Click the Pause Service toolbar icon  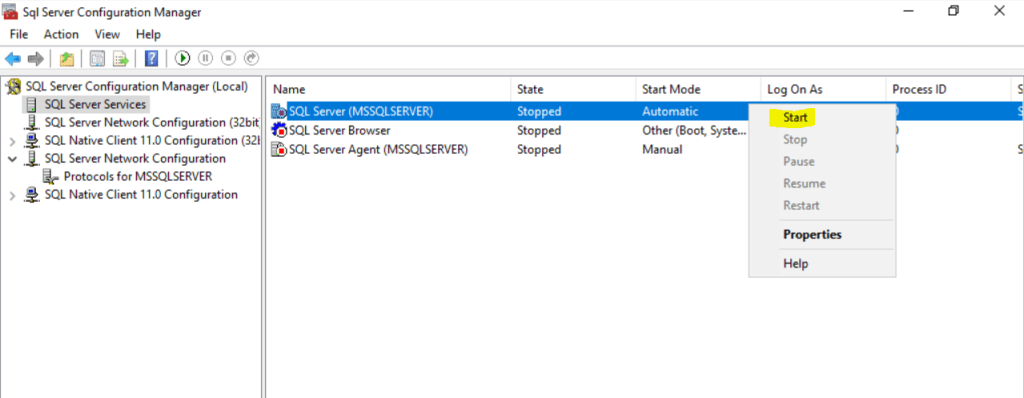coord(205,59)
